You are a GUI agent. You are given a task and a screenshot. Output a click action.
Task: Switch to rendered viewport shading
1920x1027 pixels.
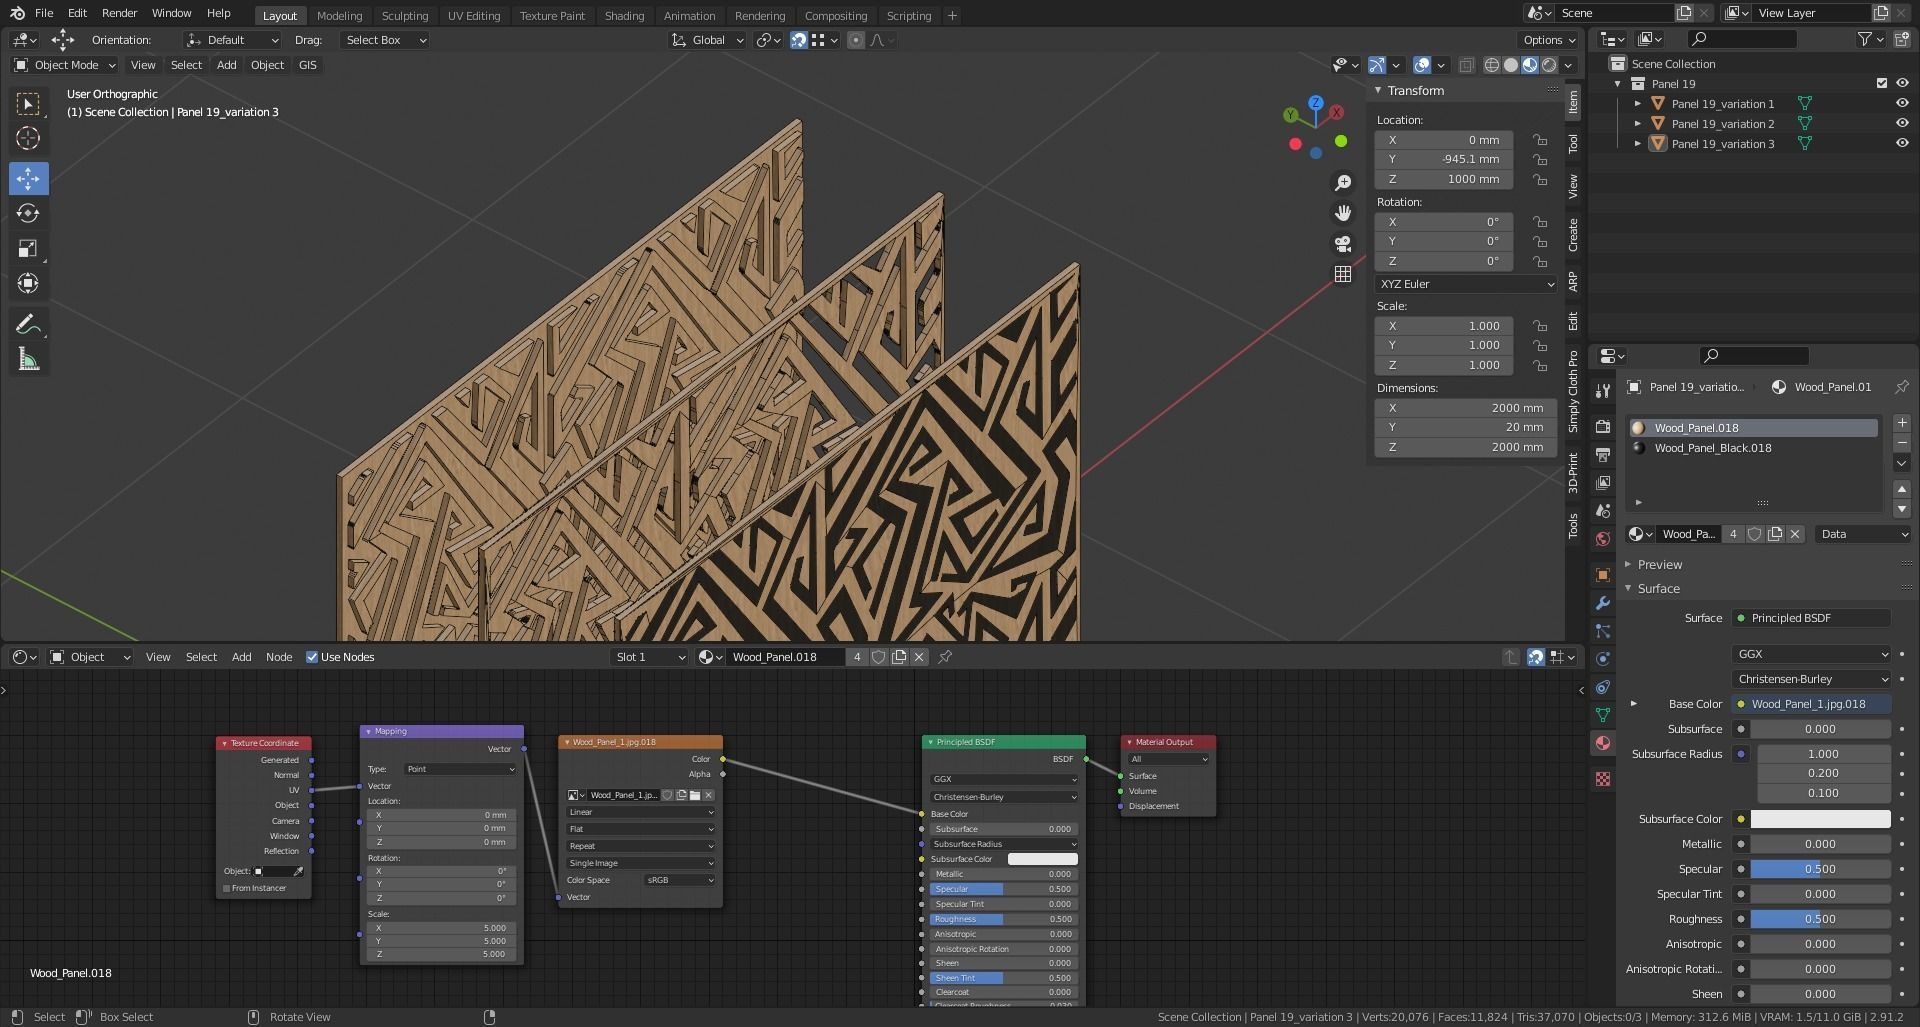1549,65
